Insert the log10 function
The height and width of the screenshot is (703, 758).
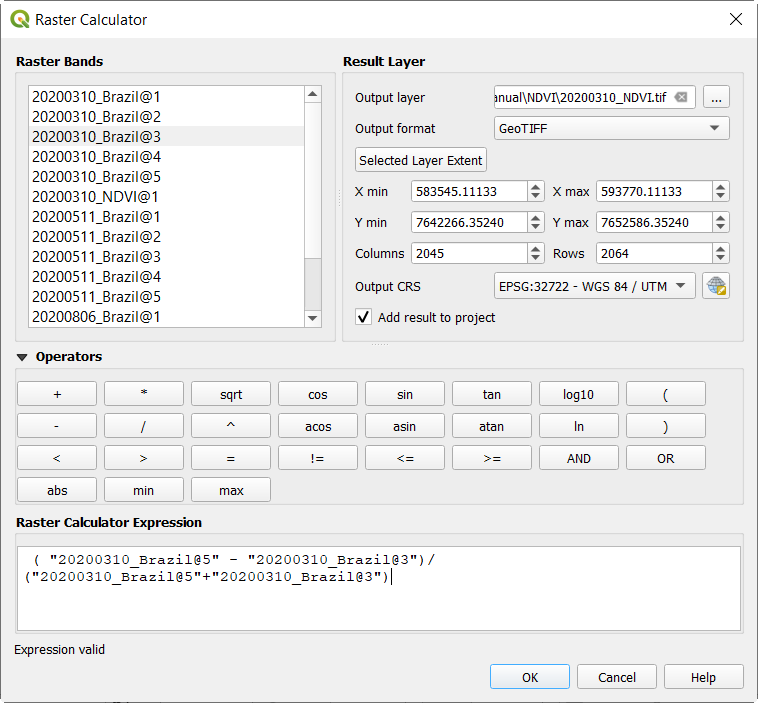tap(578, 394)
